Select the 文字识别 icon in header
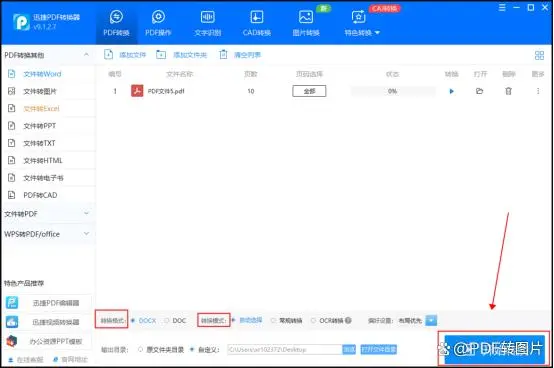 click(208, 17)
